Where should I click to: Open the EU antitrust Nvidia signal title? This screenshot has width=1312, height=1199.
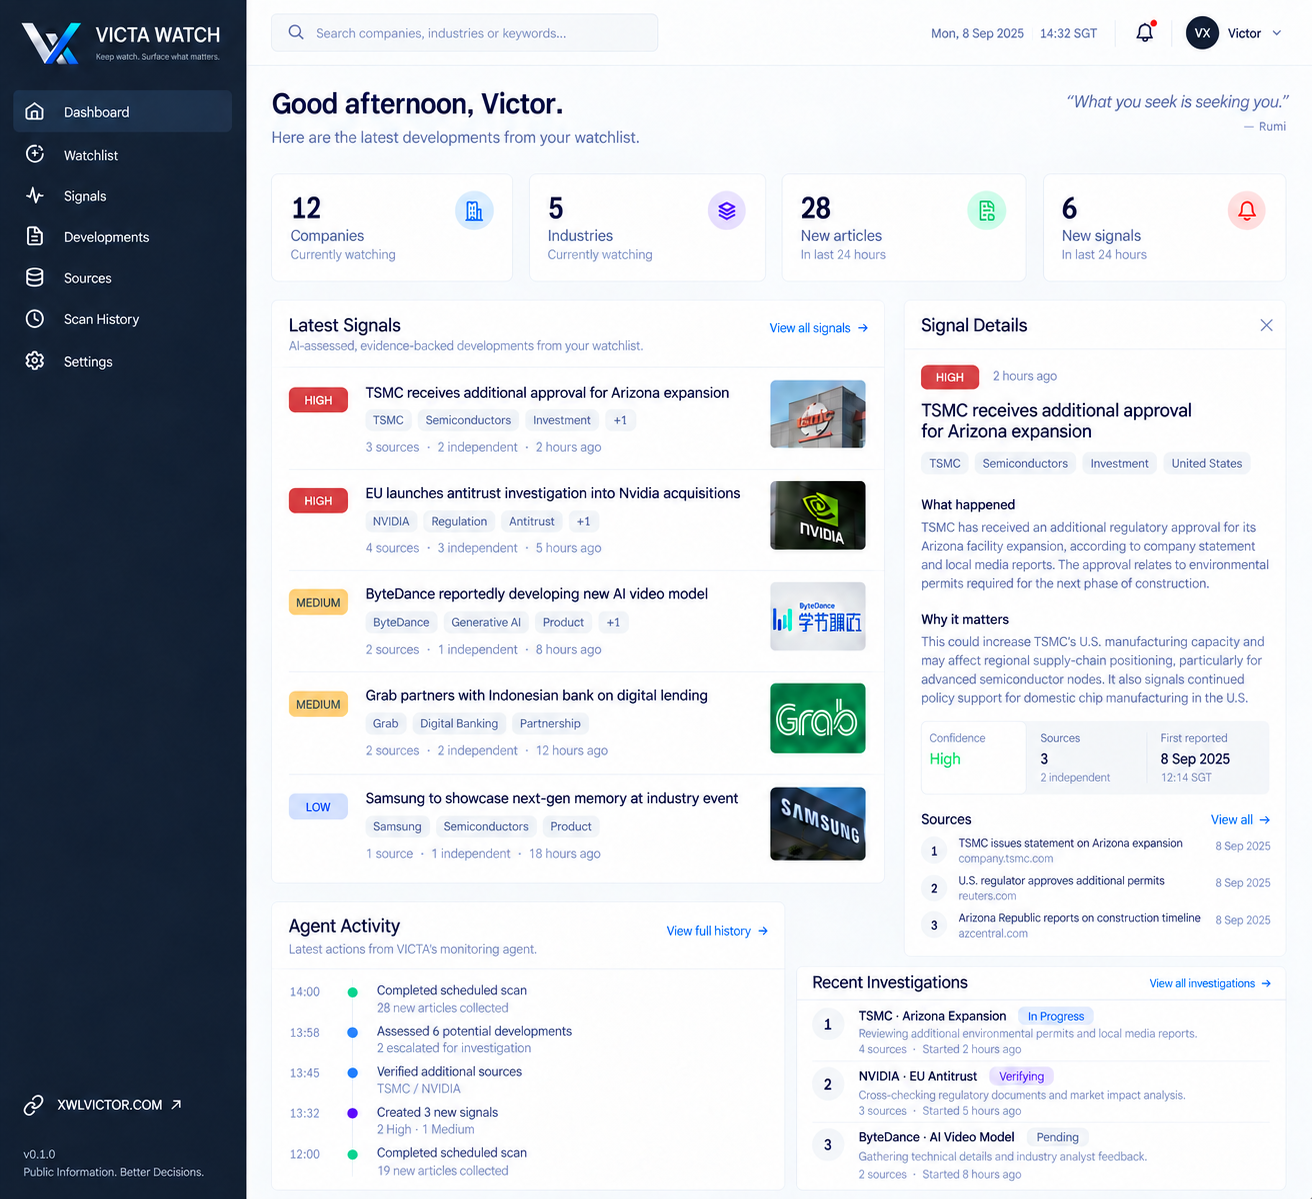pos(553,493)
